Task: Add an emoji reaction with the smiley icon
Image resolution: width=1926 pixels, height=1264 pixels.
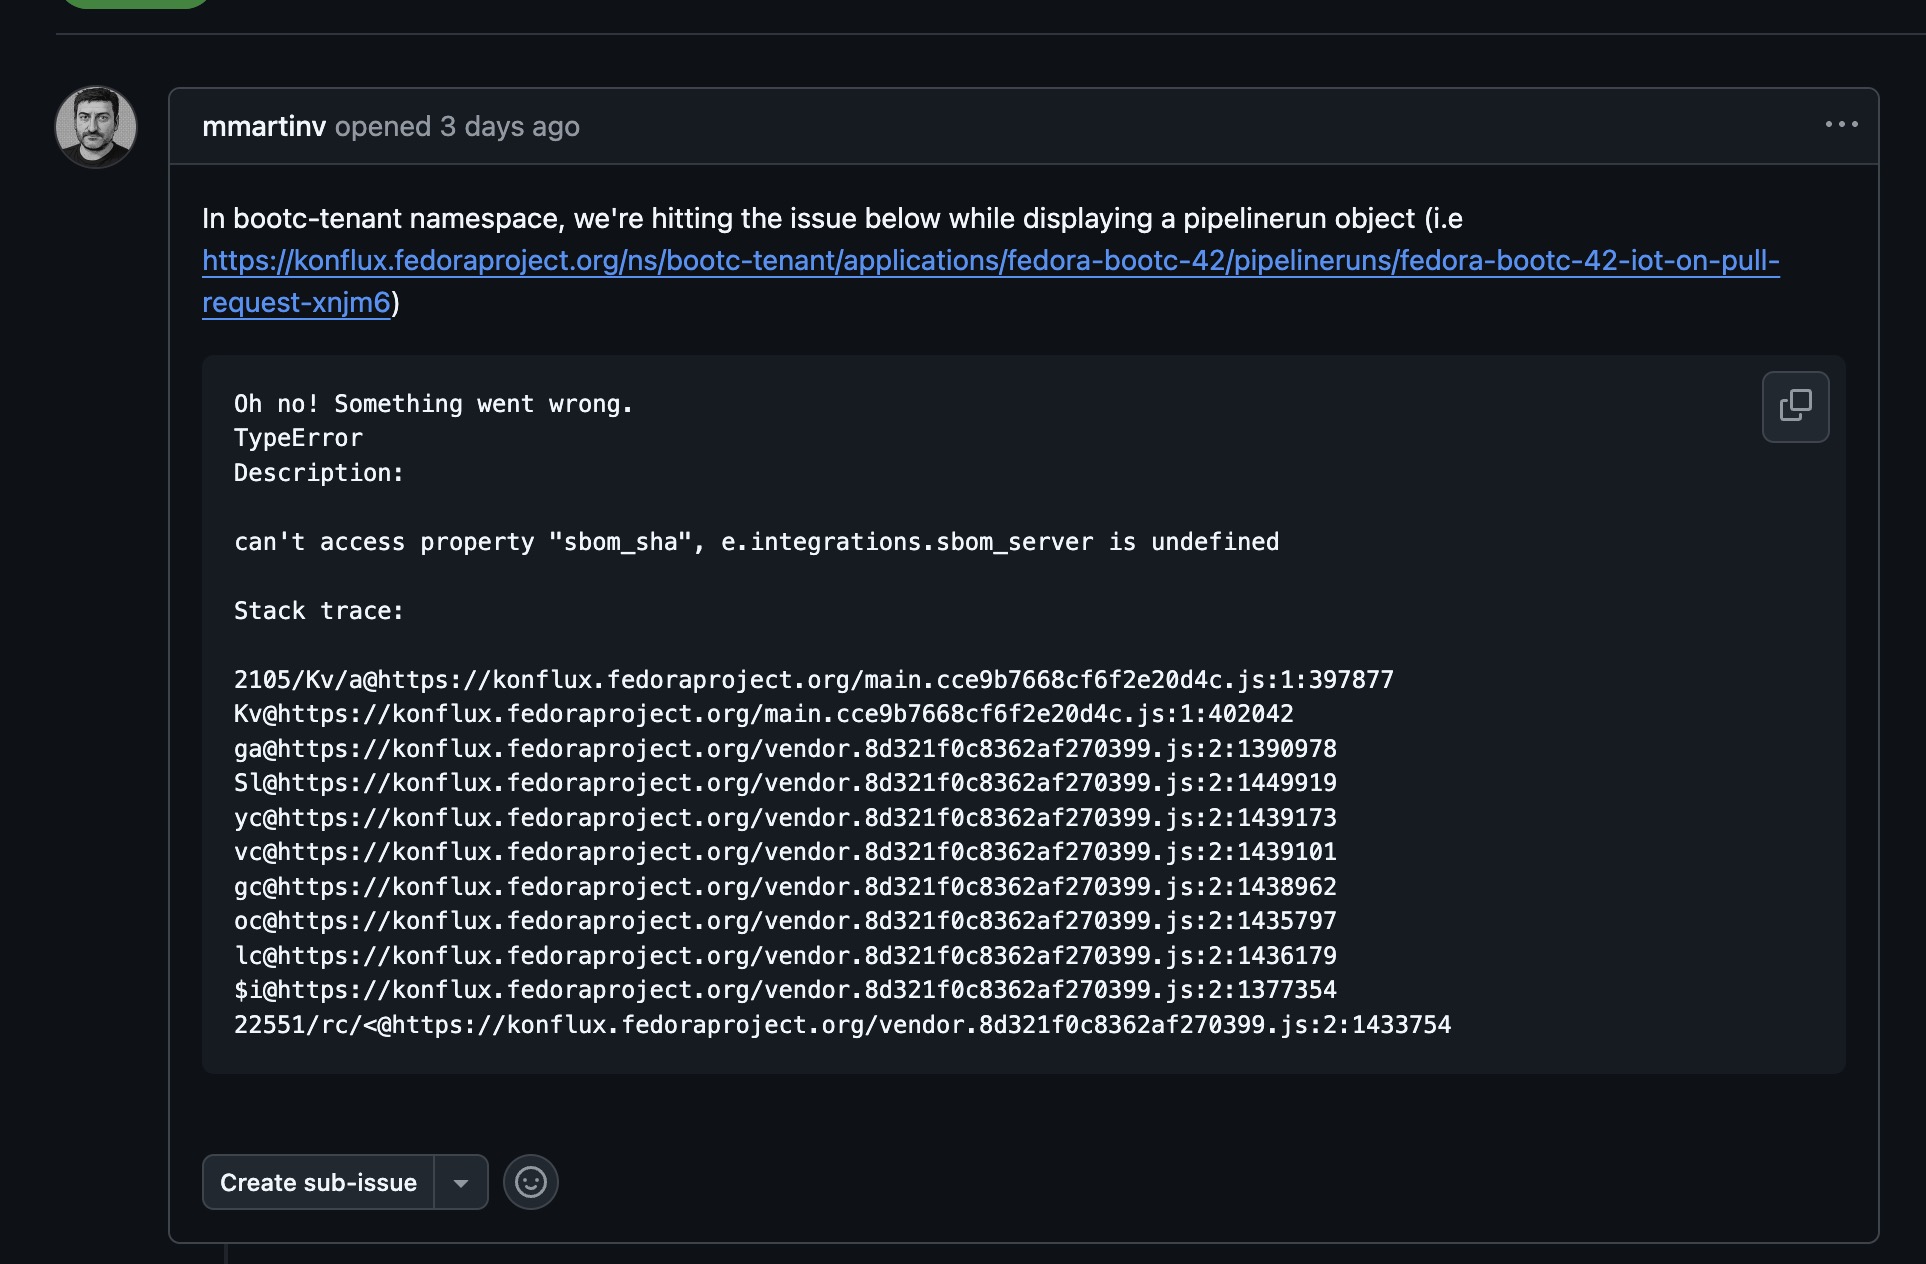Action: [530, 1182]
